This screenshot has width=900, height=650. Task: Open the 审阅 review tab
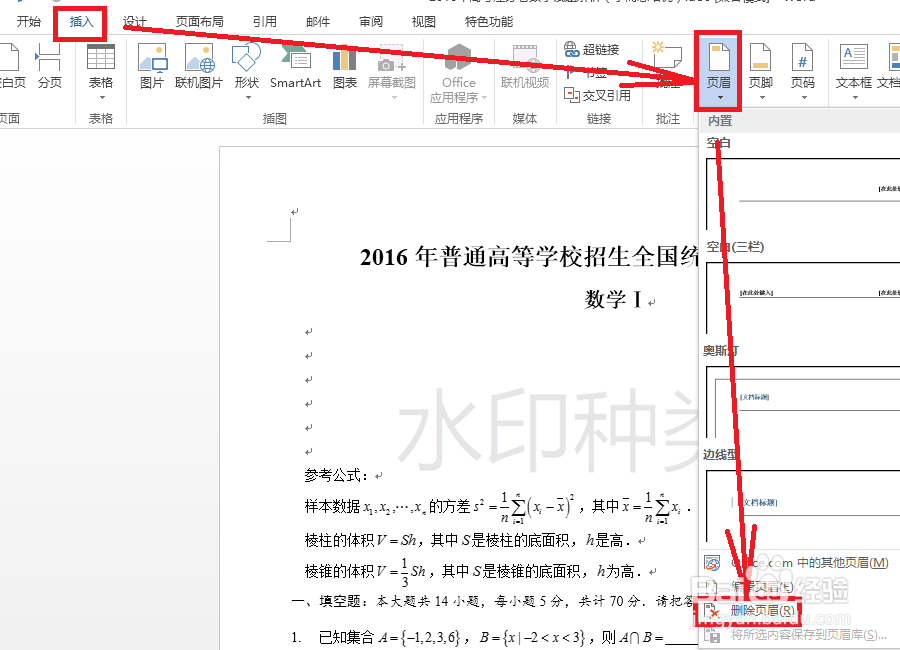pyautogui.click(x=371, y=20)
